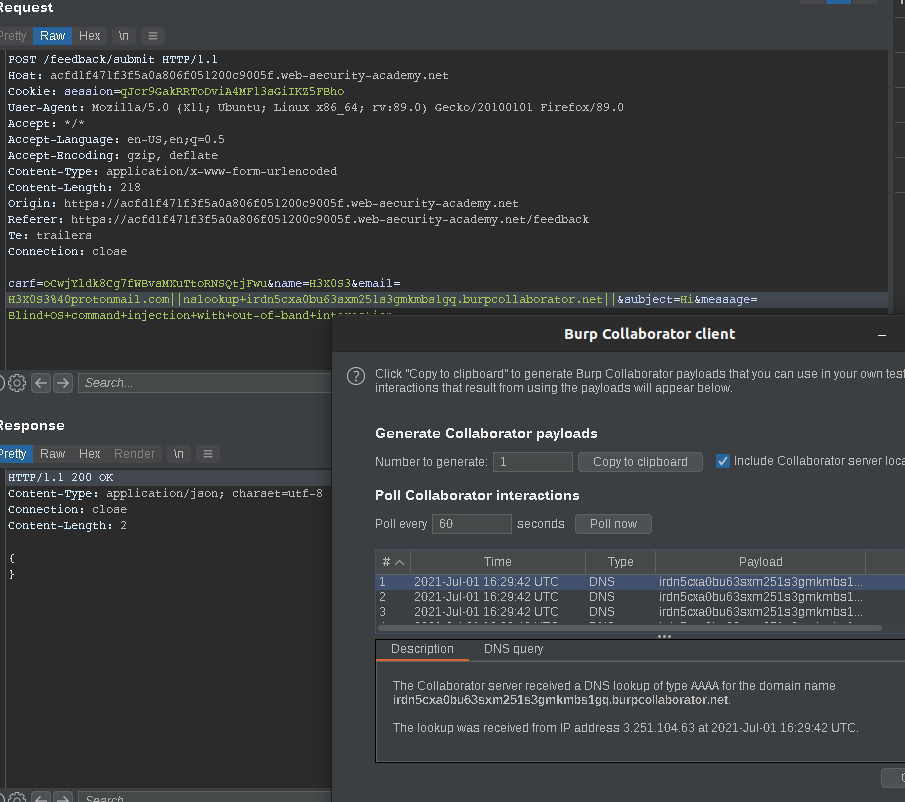Focus the request Search field

click(x=204, y=383)
